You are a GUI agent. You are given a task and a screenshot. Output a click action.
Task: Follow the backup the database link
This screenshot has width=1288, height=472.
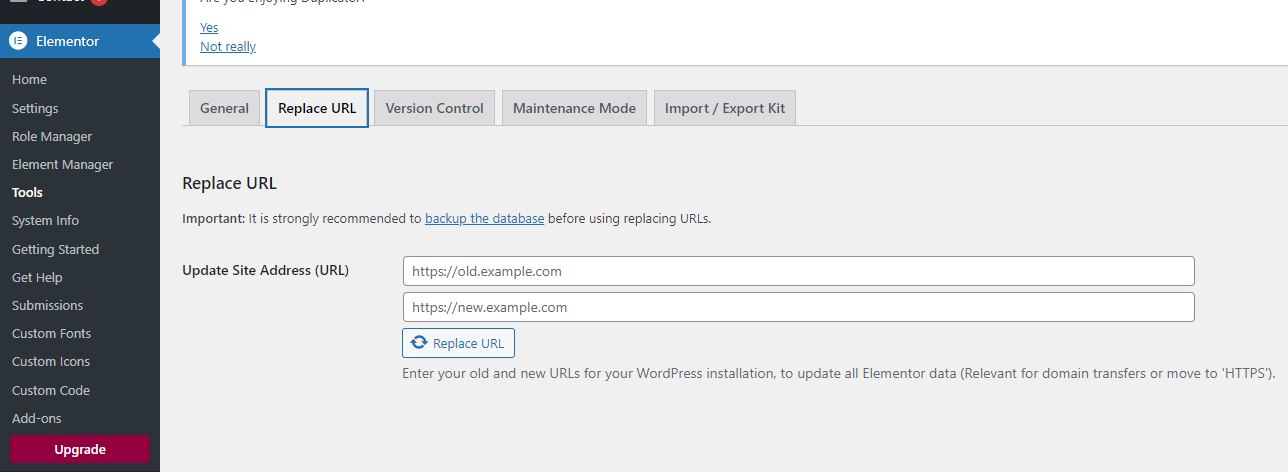click(x=484, y=218)
